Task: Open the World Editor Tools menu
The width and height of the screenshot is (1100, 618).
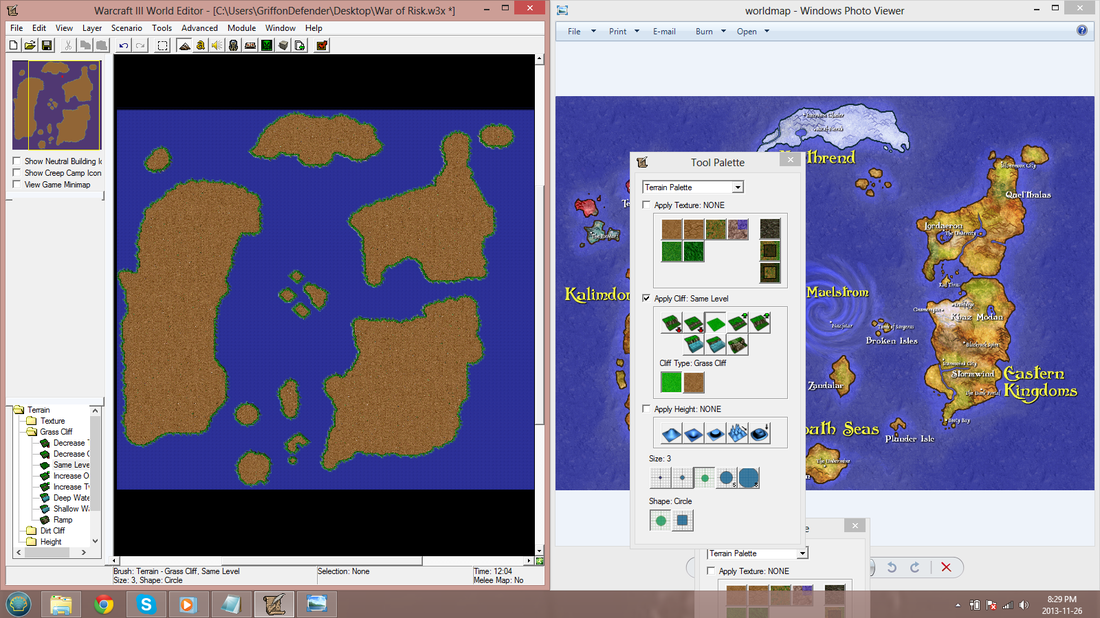Action: pos(161,28)
